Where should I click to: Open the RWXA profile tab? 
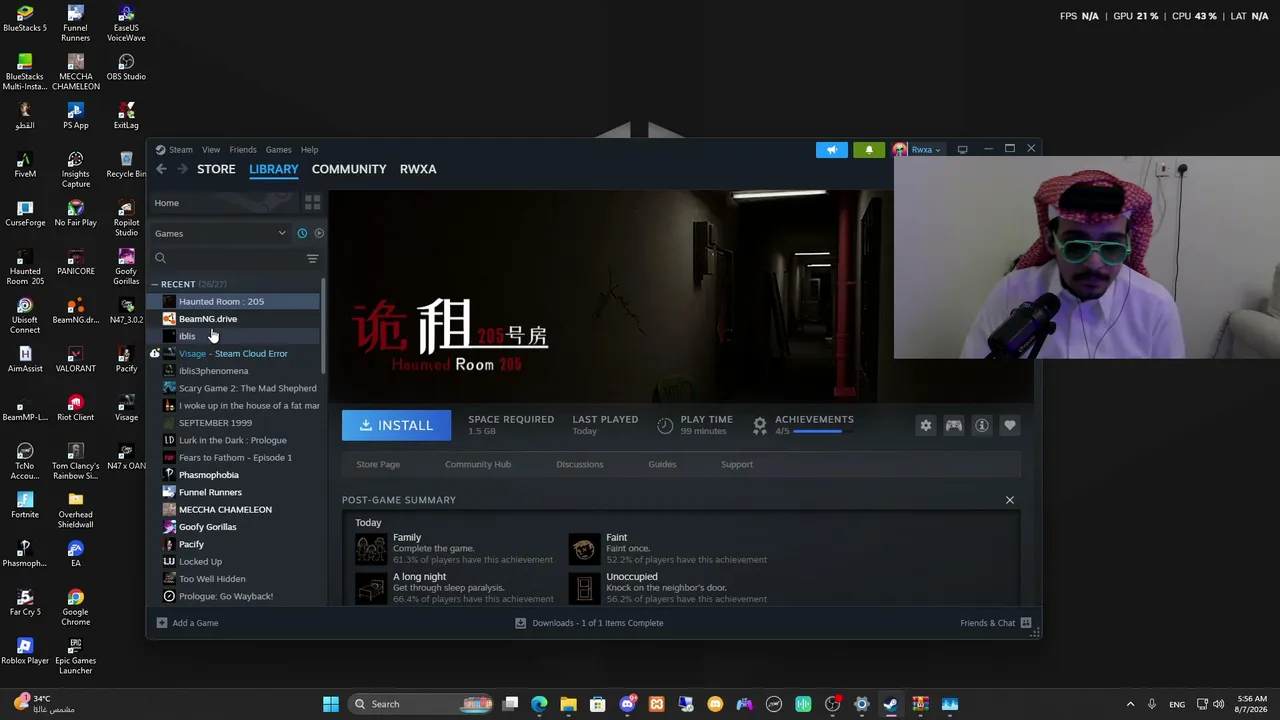tap(418, 169)
